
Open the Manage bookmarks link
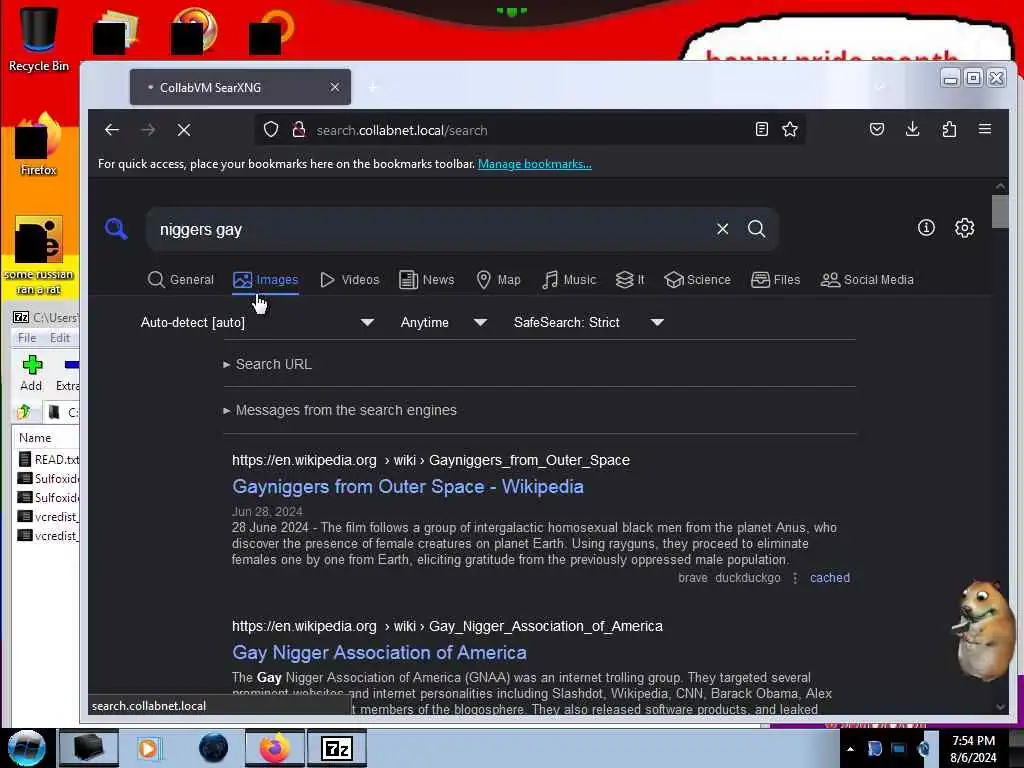[x=535, y=164]
